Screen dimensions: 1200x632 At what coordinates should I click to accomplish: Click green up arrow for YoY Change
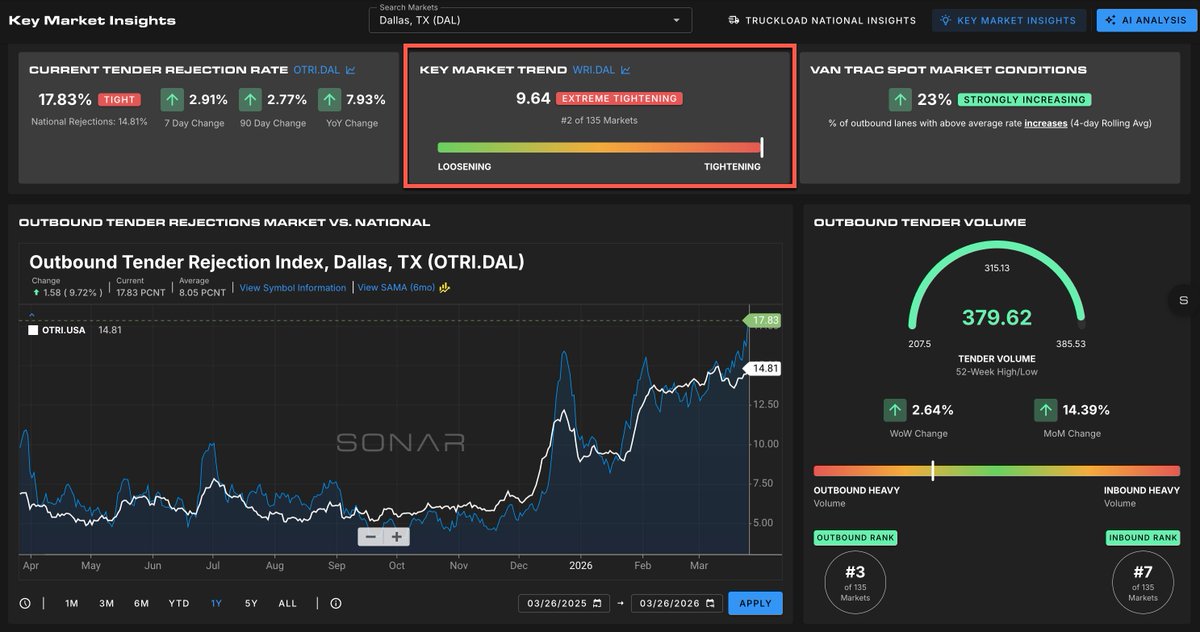[329, 100]
